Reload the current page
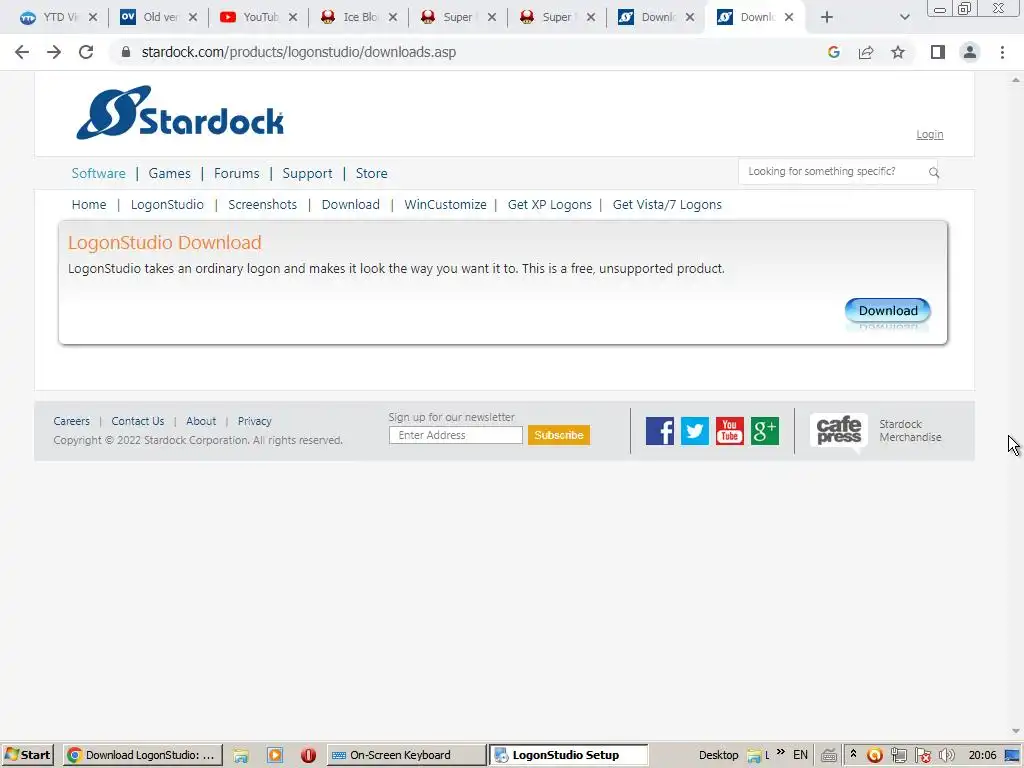 pos(86,52)
